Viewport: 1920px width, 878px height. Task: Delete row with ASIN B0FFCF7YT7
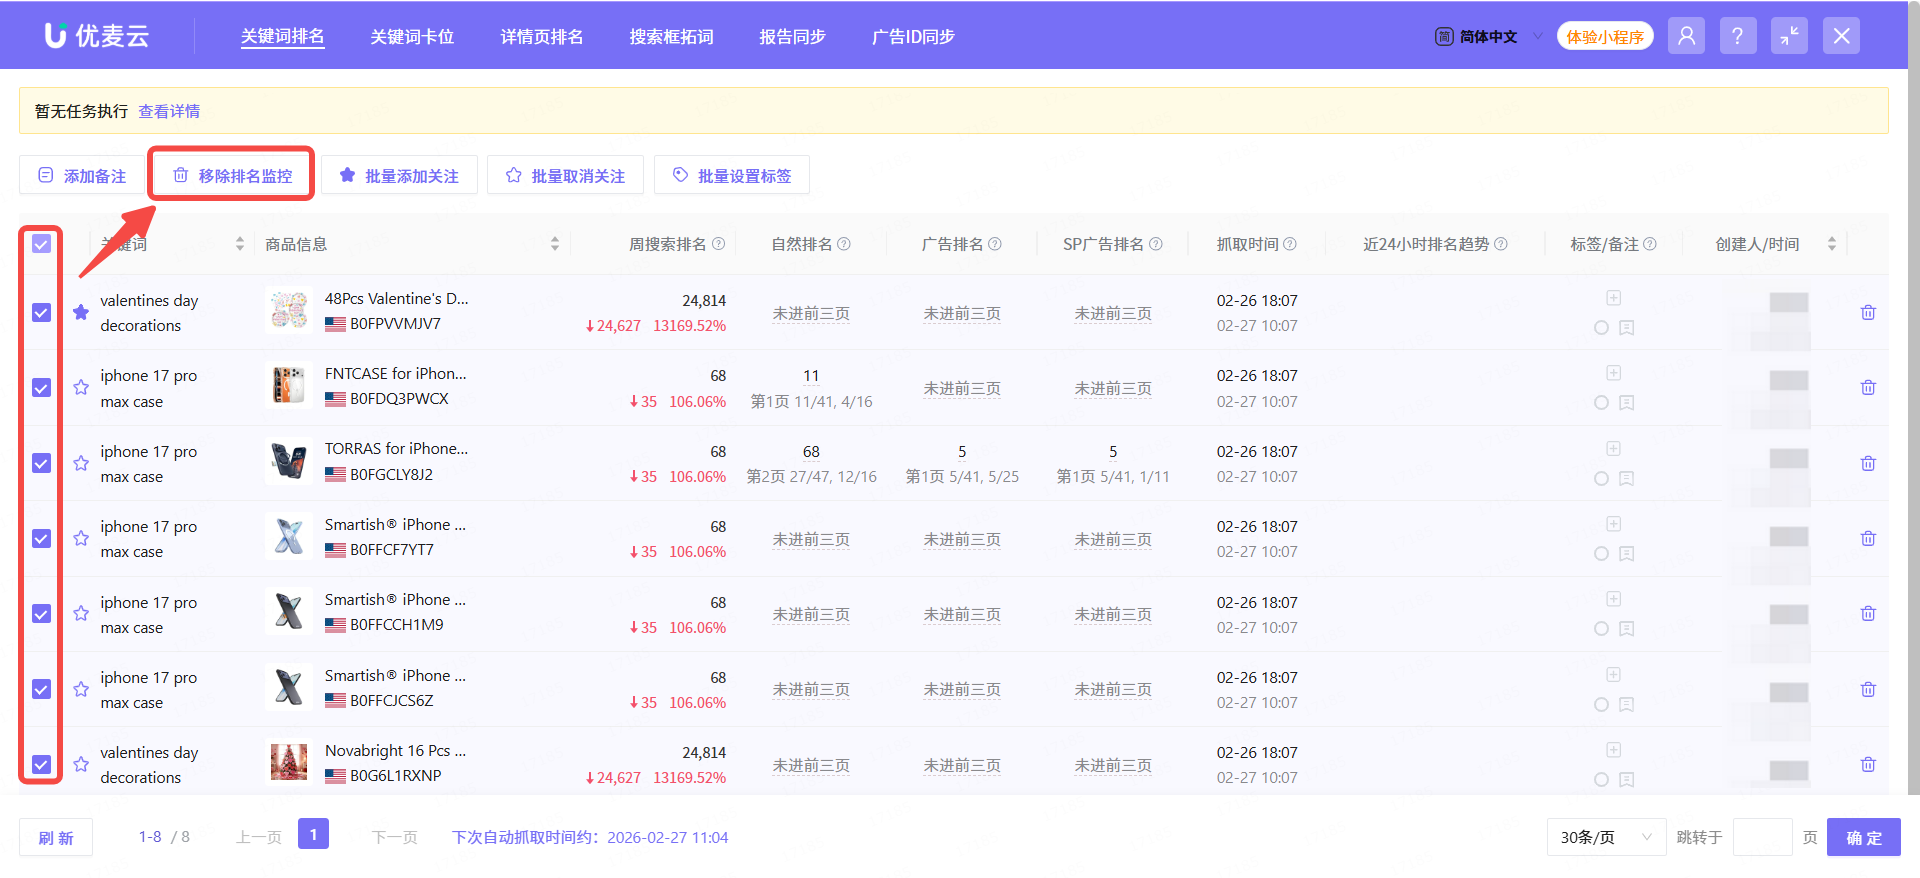click(1867, 539)
